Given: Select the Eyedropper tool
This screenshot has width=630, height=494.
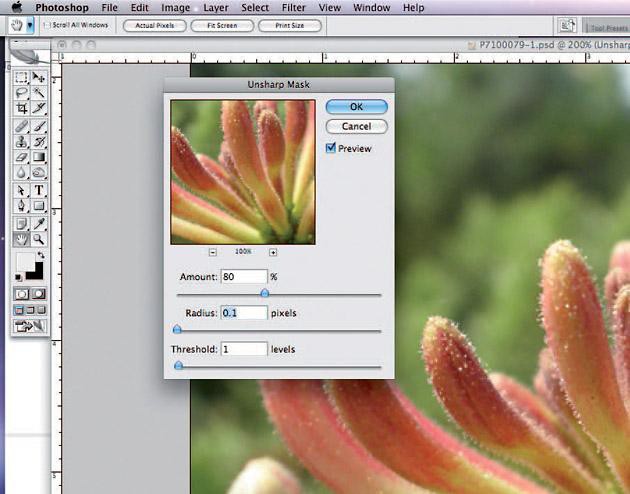Looking at the screenshot, I should pos(39,223).
